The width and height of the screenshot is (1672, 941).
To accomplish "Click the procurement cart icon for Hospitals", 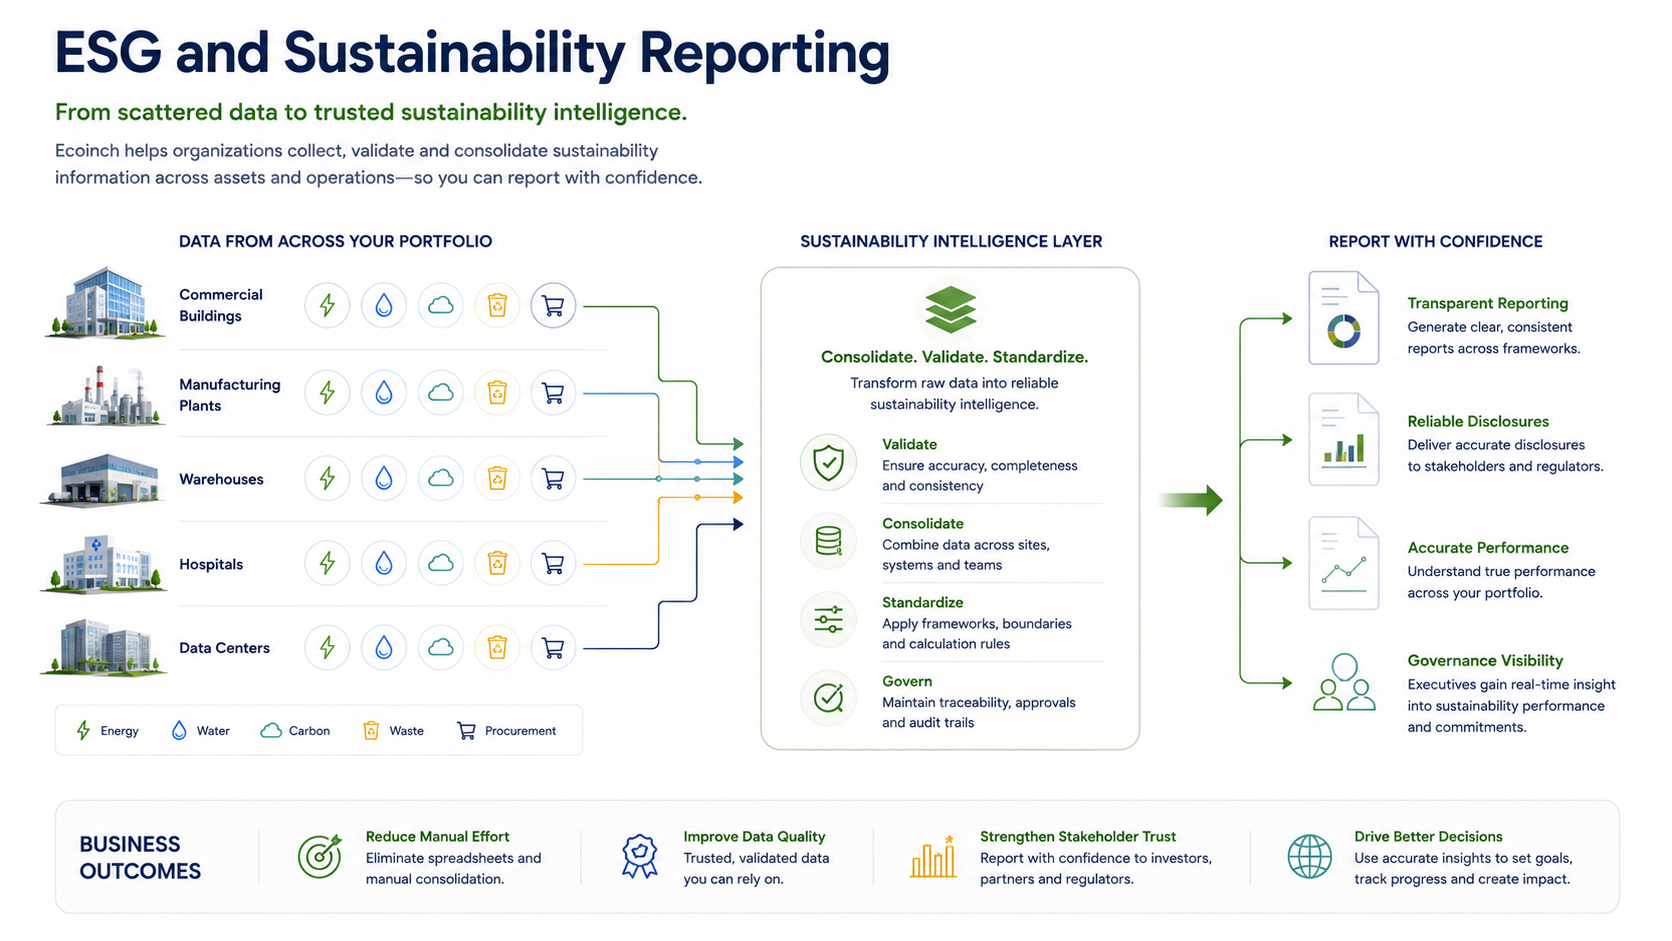I will tap(553, 564).
